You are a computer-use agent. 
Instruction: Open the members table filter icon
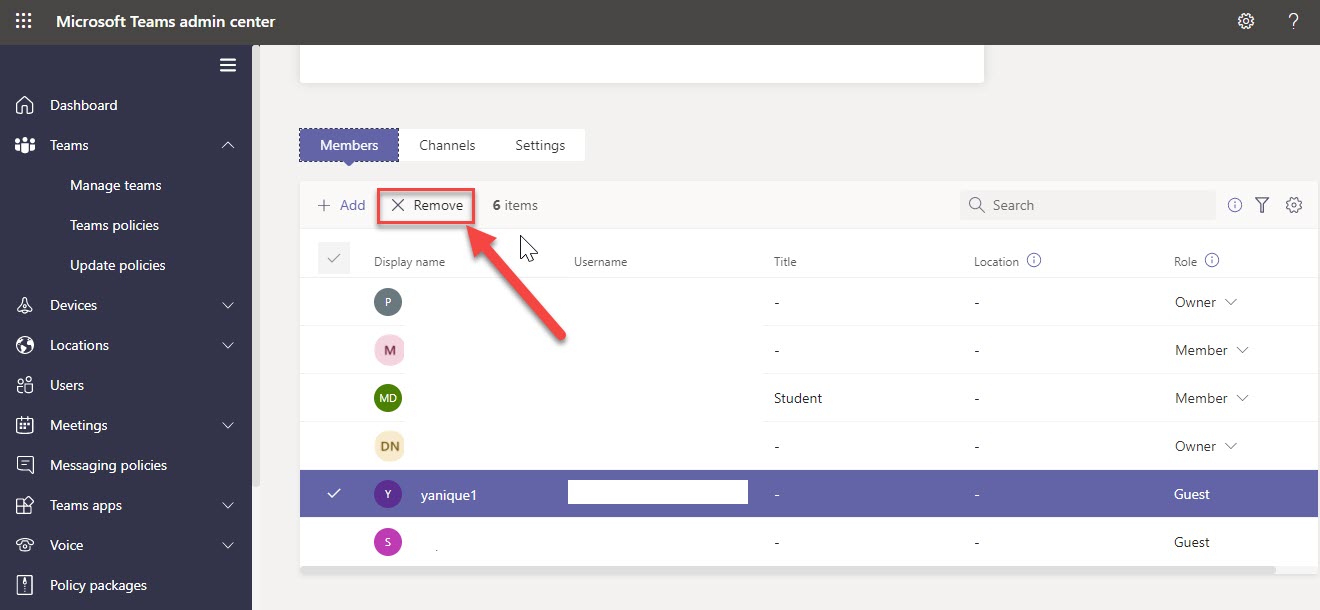[x=1262, y=205]
